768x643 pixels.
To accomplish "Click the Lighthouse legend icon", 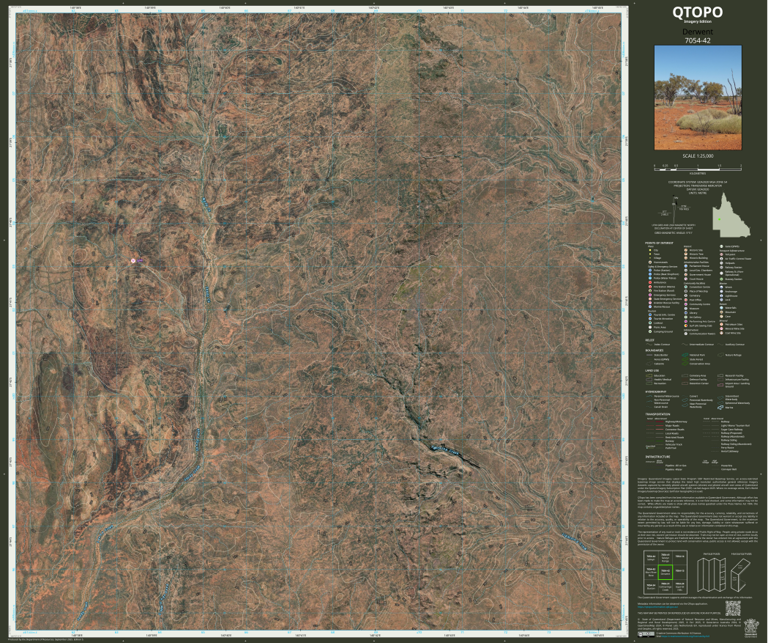I will pos(721,296).
